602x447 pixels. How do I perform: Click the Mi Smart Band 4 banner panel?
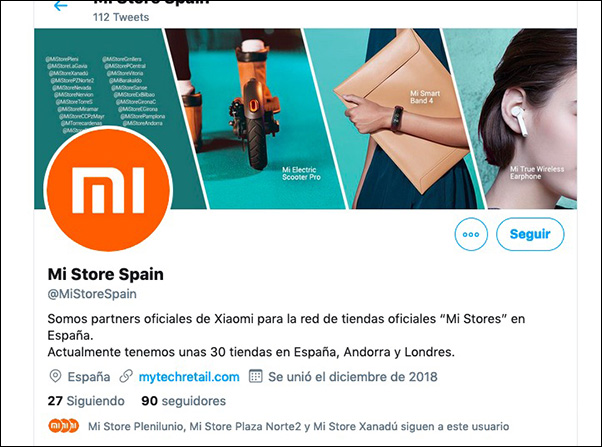tap(395, 119)
